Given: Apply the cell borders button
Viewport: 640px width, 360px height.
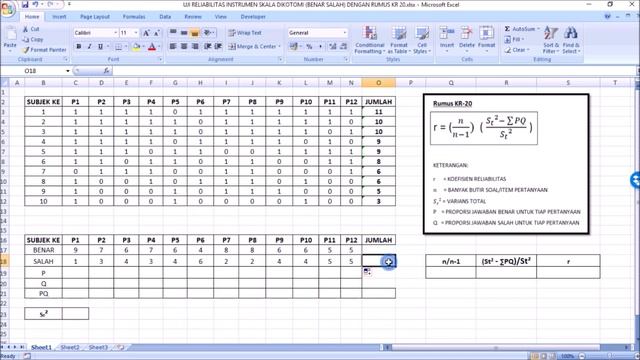Looking at the screenshot, I should pyautogui.click(x=118, y=47).
